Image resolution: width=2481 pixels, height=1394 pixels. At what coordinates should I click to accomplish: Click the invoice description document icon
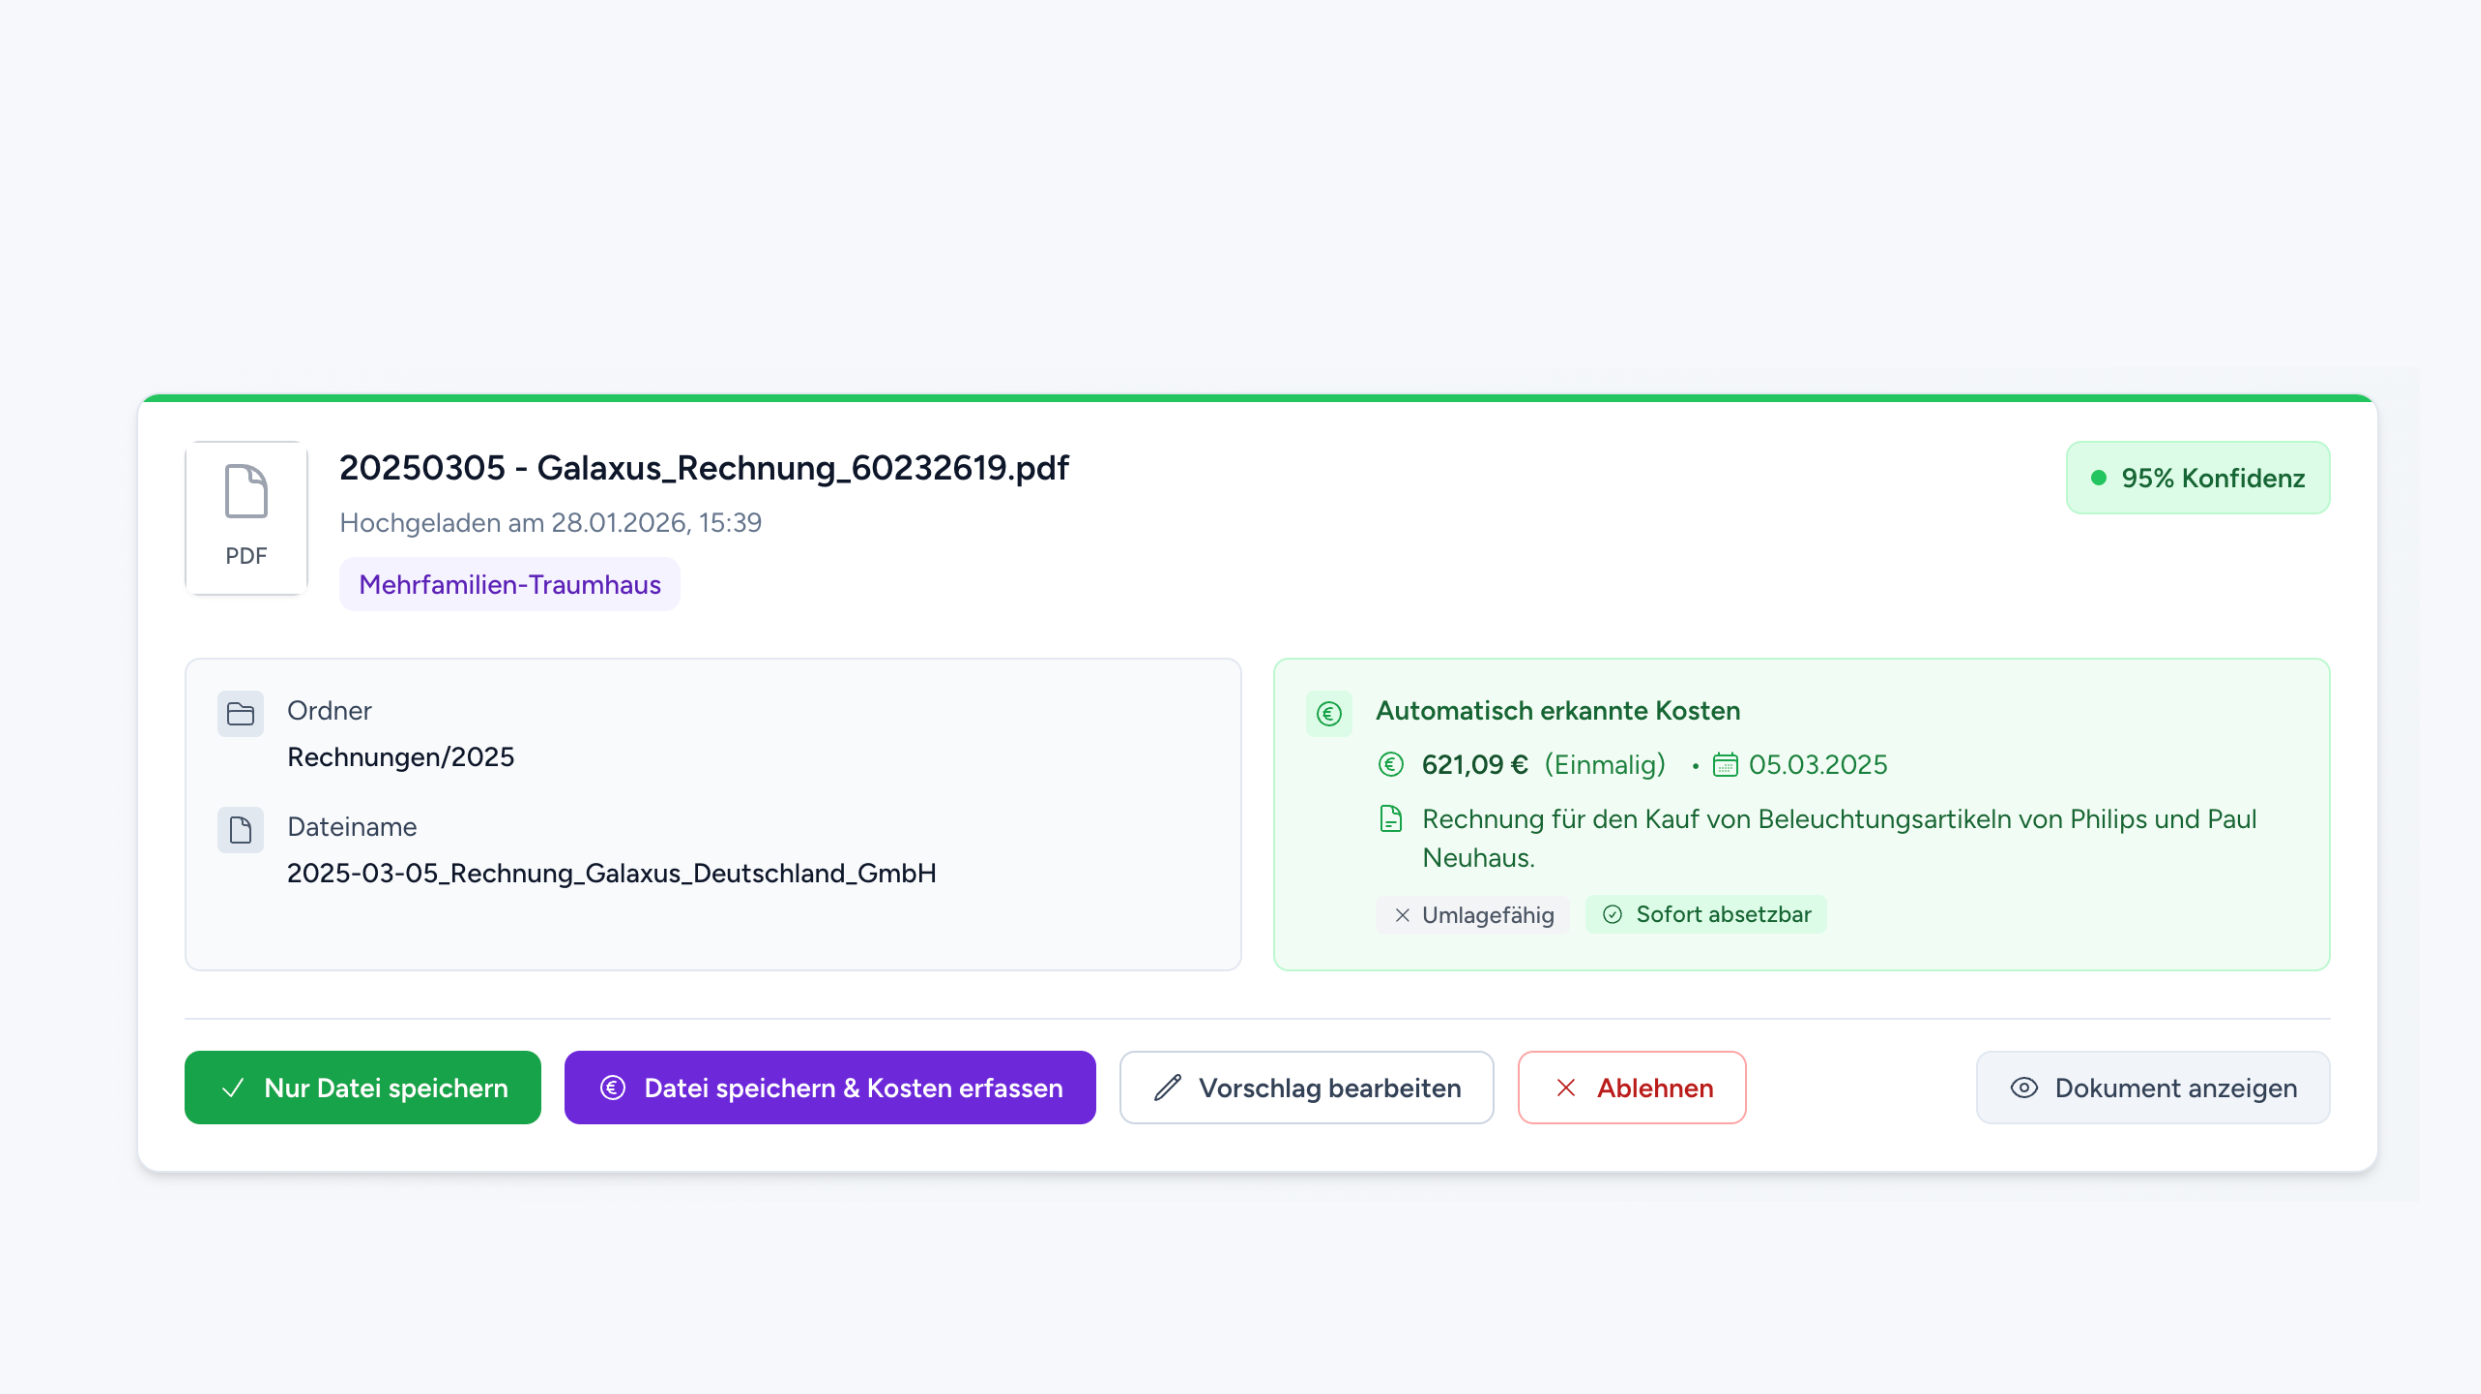(x=1391, y=819)
